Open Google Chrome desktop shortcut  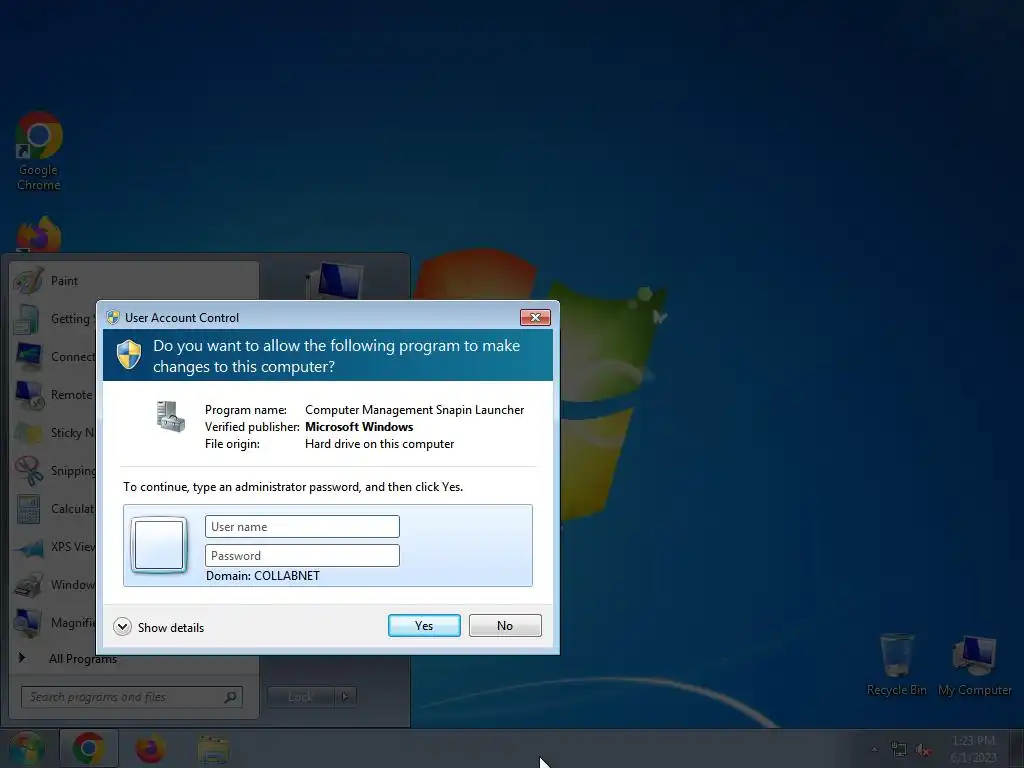pos(39,152)
